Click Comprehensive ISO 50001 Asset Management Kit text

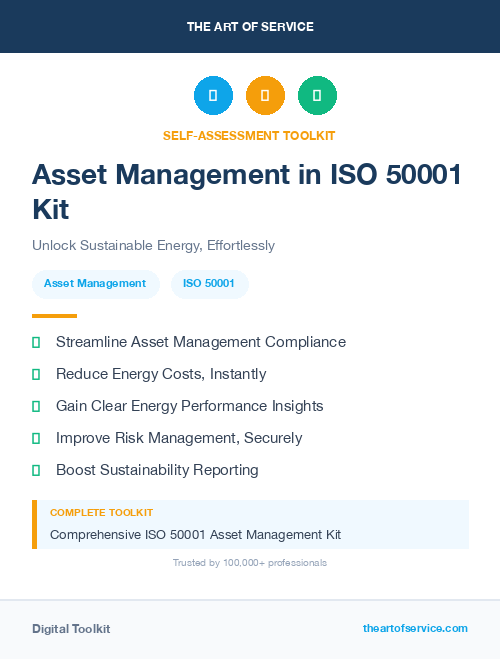[x=195, y=535]
